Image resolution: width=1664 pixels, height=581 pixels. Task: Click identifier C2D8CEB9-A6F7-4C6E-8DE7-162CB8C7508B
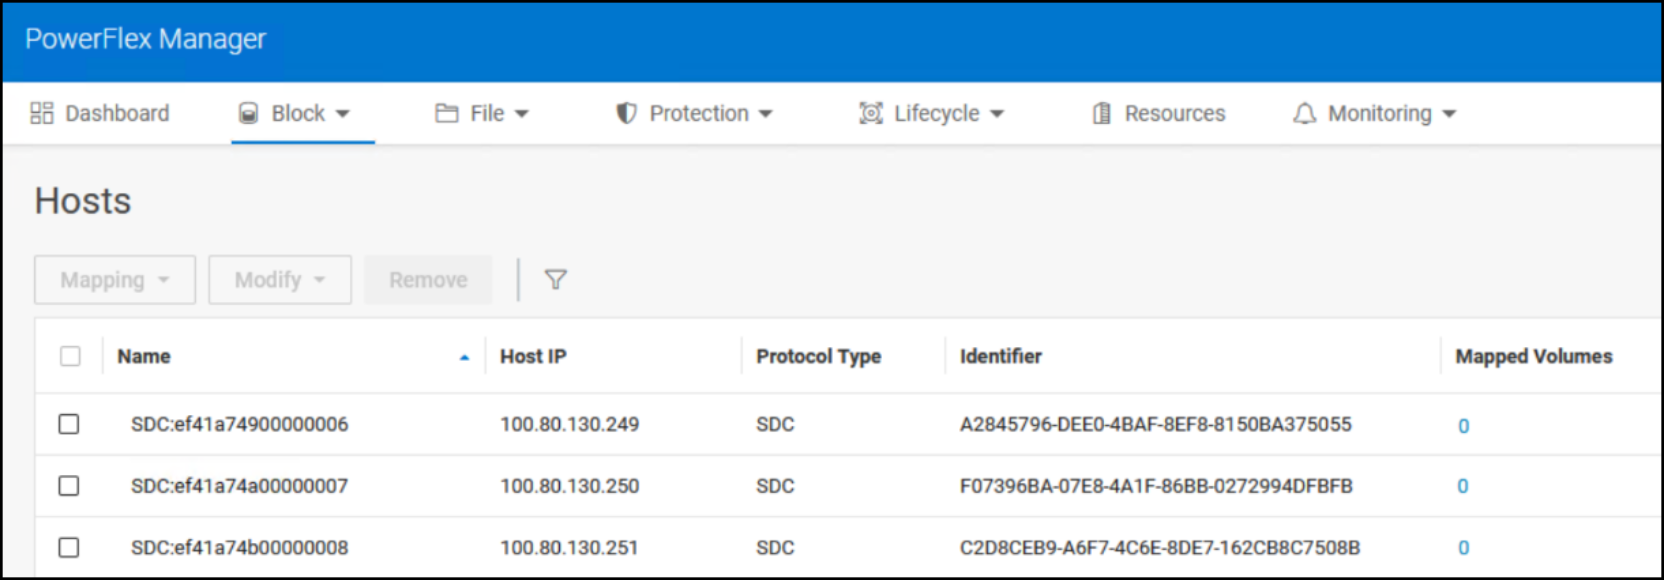1160,548
